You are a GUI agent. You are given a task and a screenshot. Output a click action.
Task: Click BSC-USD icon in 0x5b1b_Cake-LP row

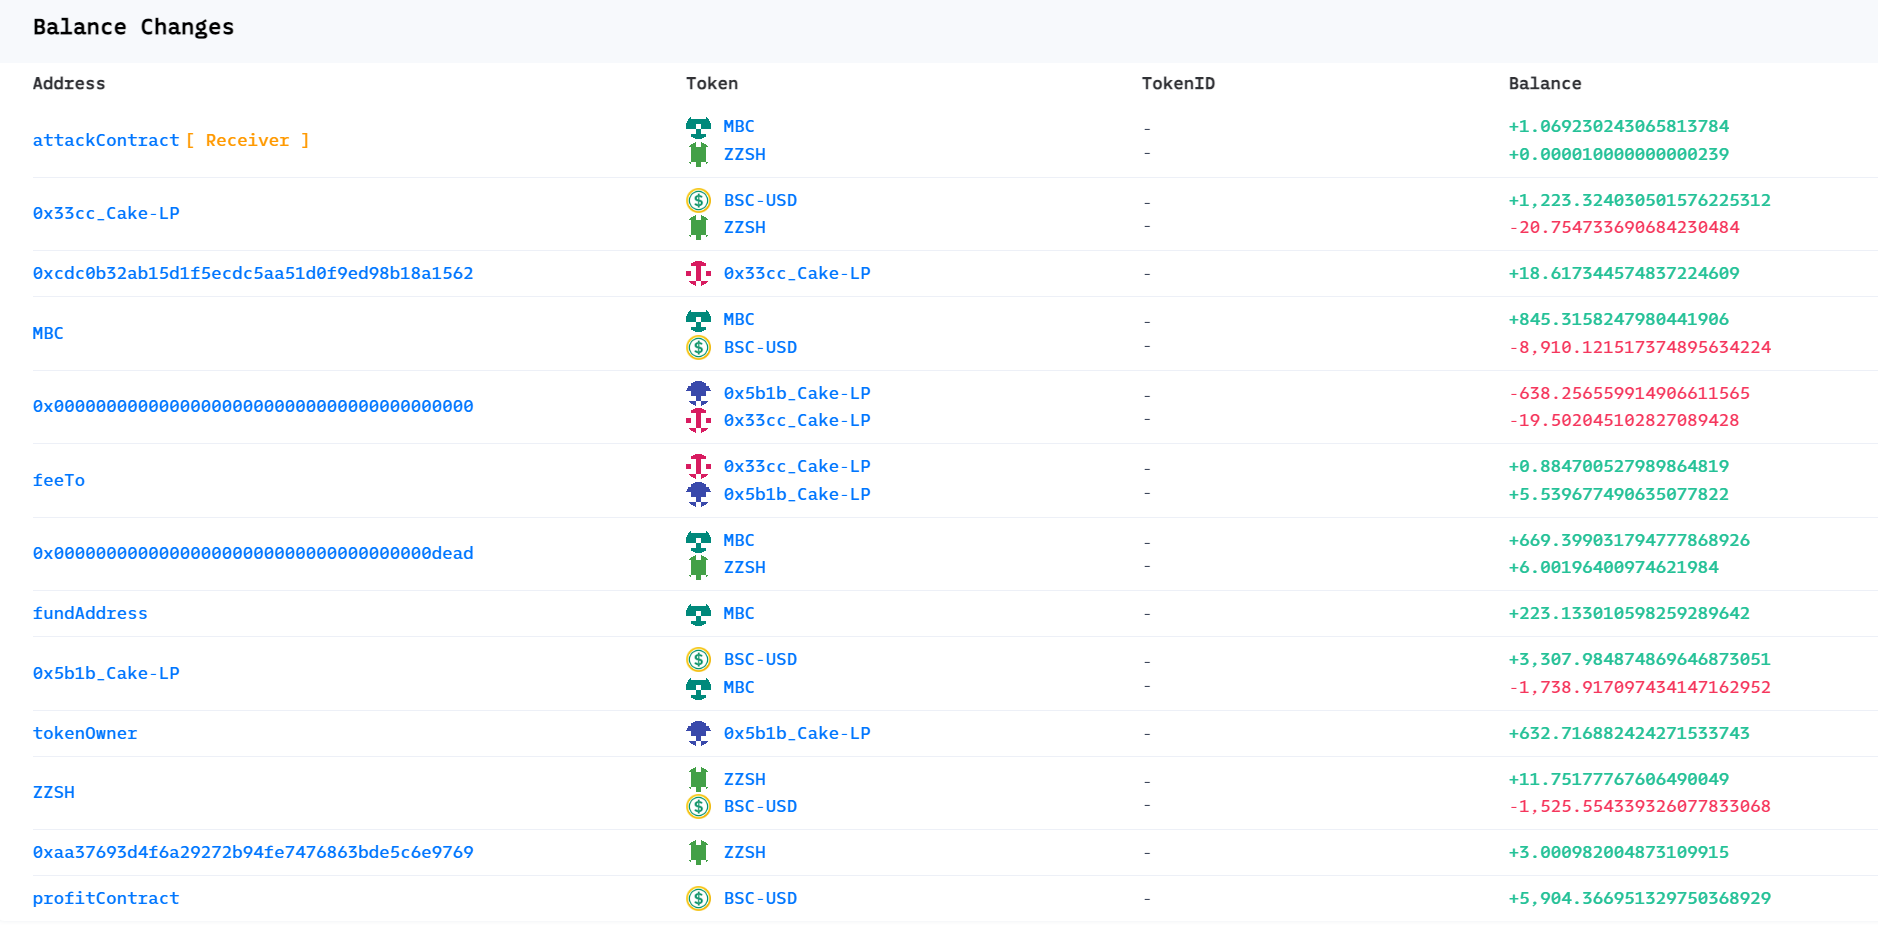pyautogui.click(x=698, y=659)
